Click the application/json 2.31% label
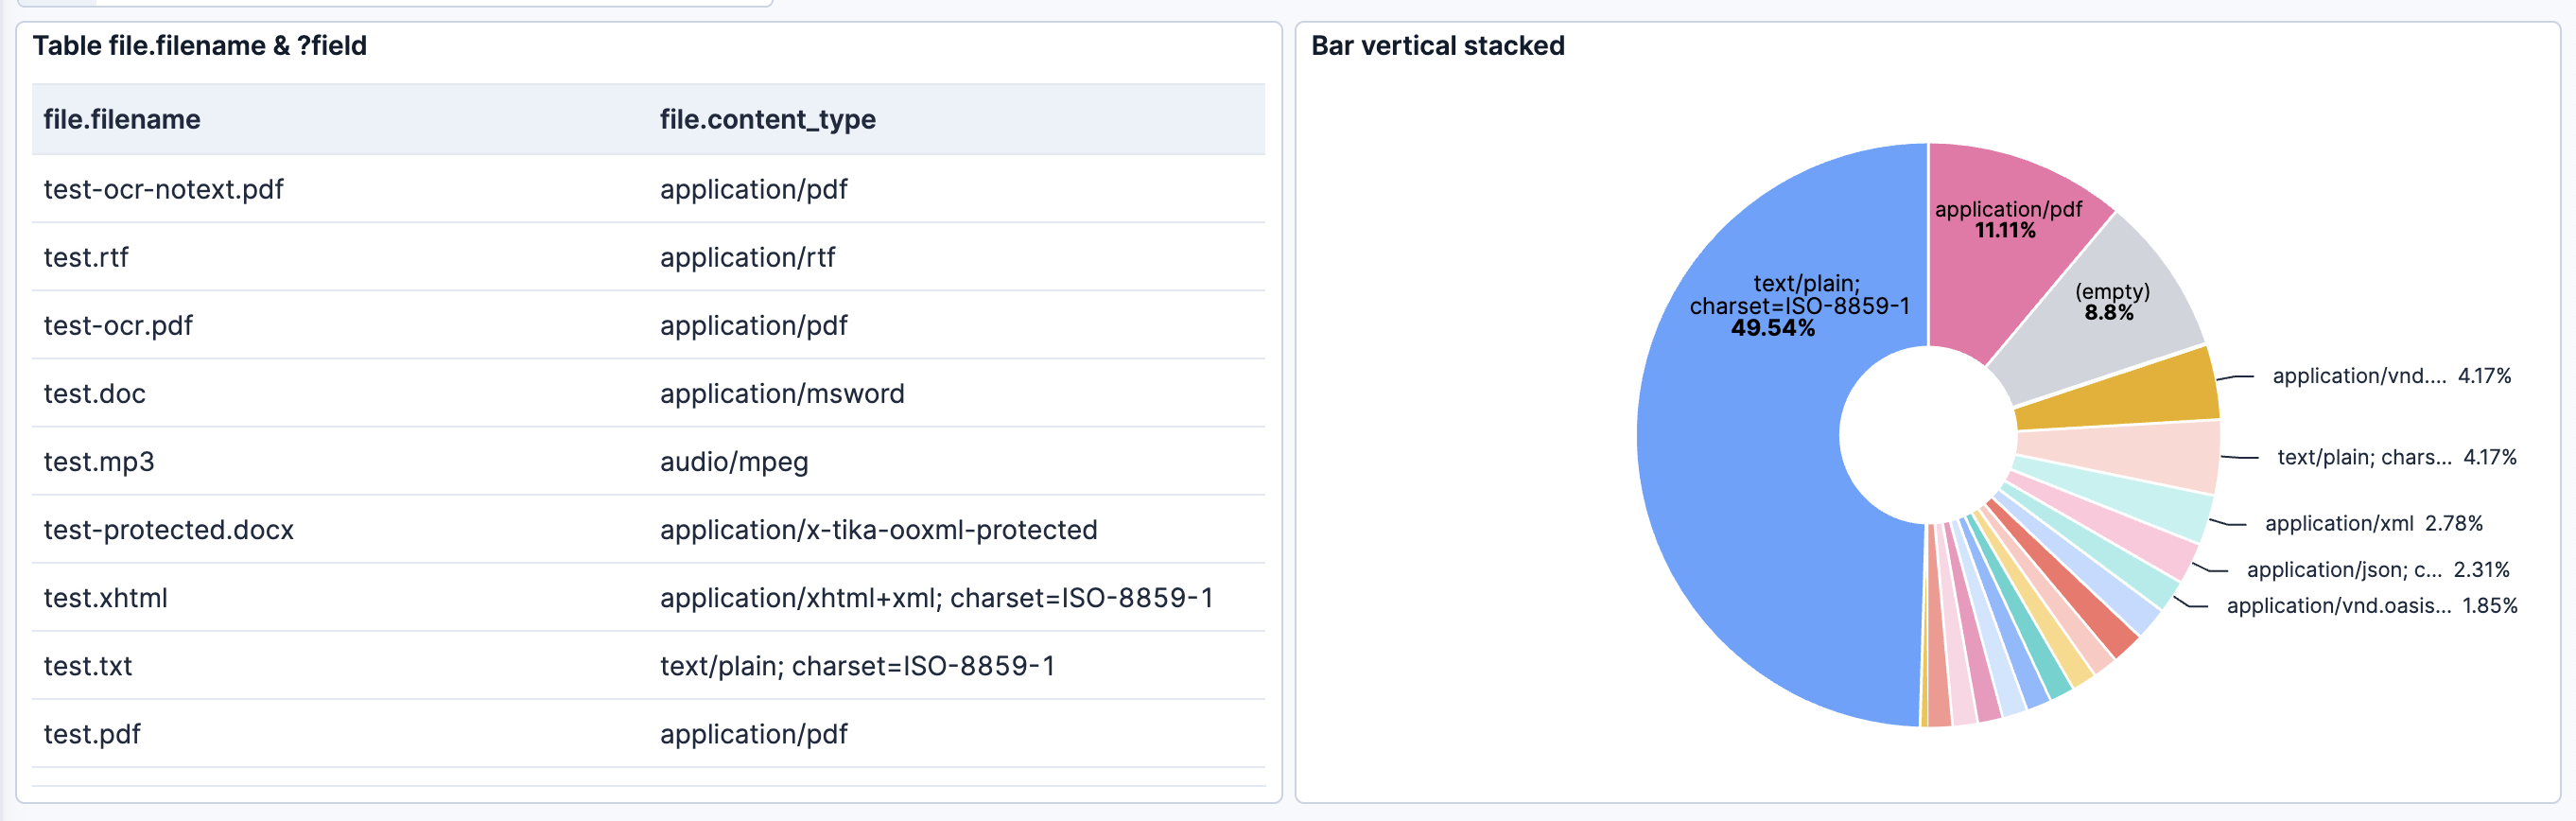The image size is (2576, 821). tap(2378, 569)
